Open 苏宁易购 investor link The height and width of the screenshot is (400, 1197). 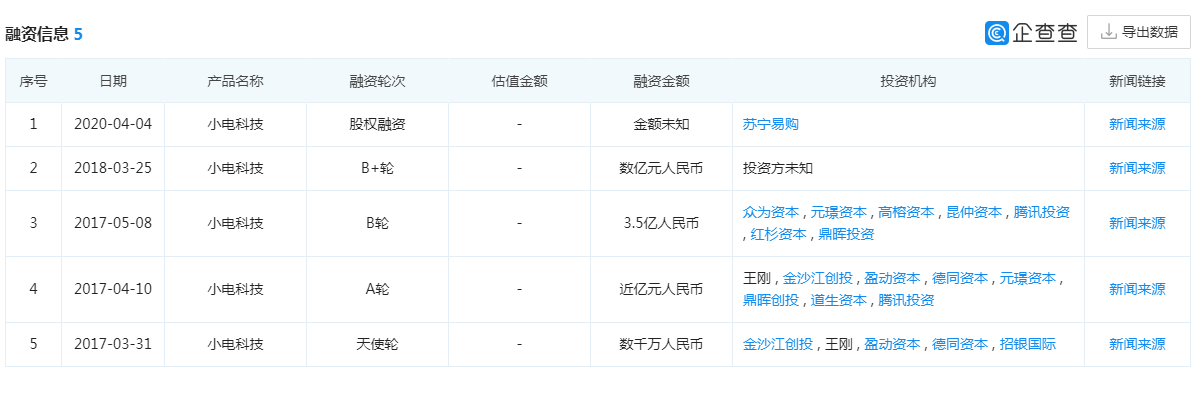pyautogui.click(x=770, y=125)
